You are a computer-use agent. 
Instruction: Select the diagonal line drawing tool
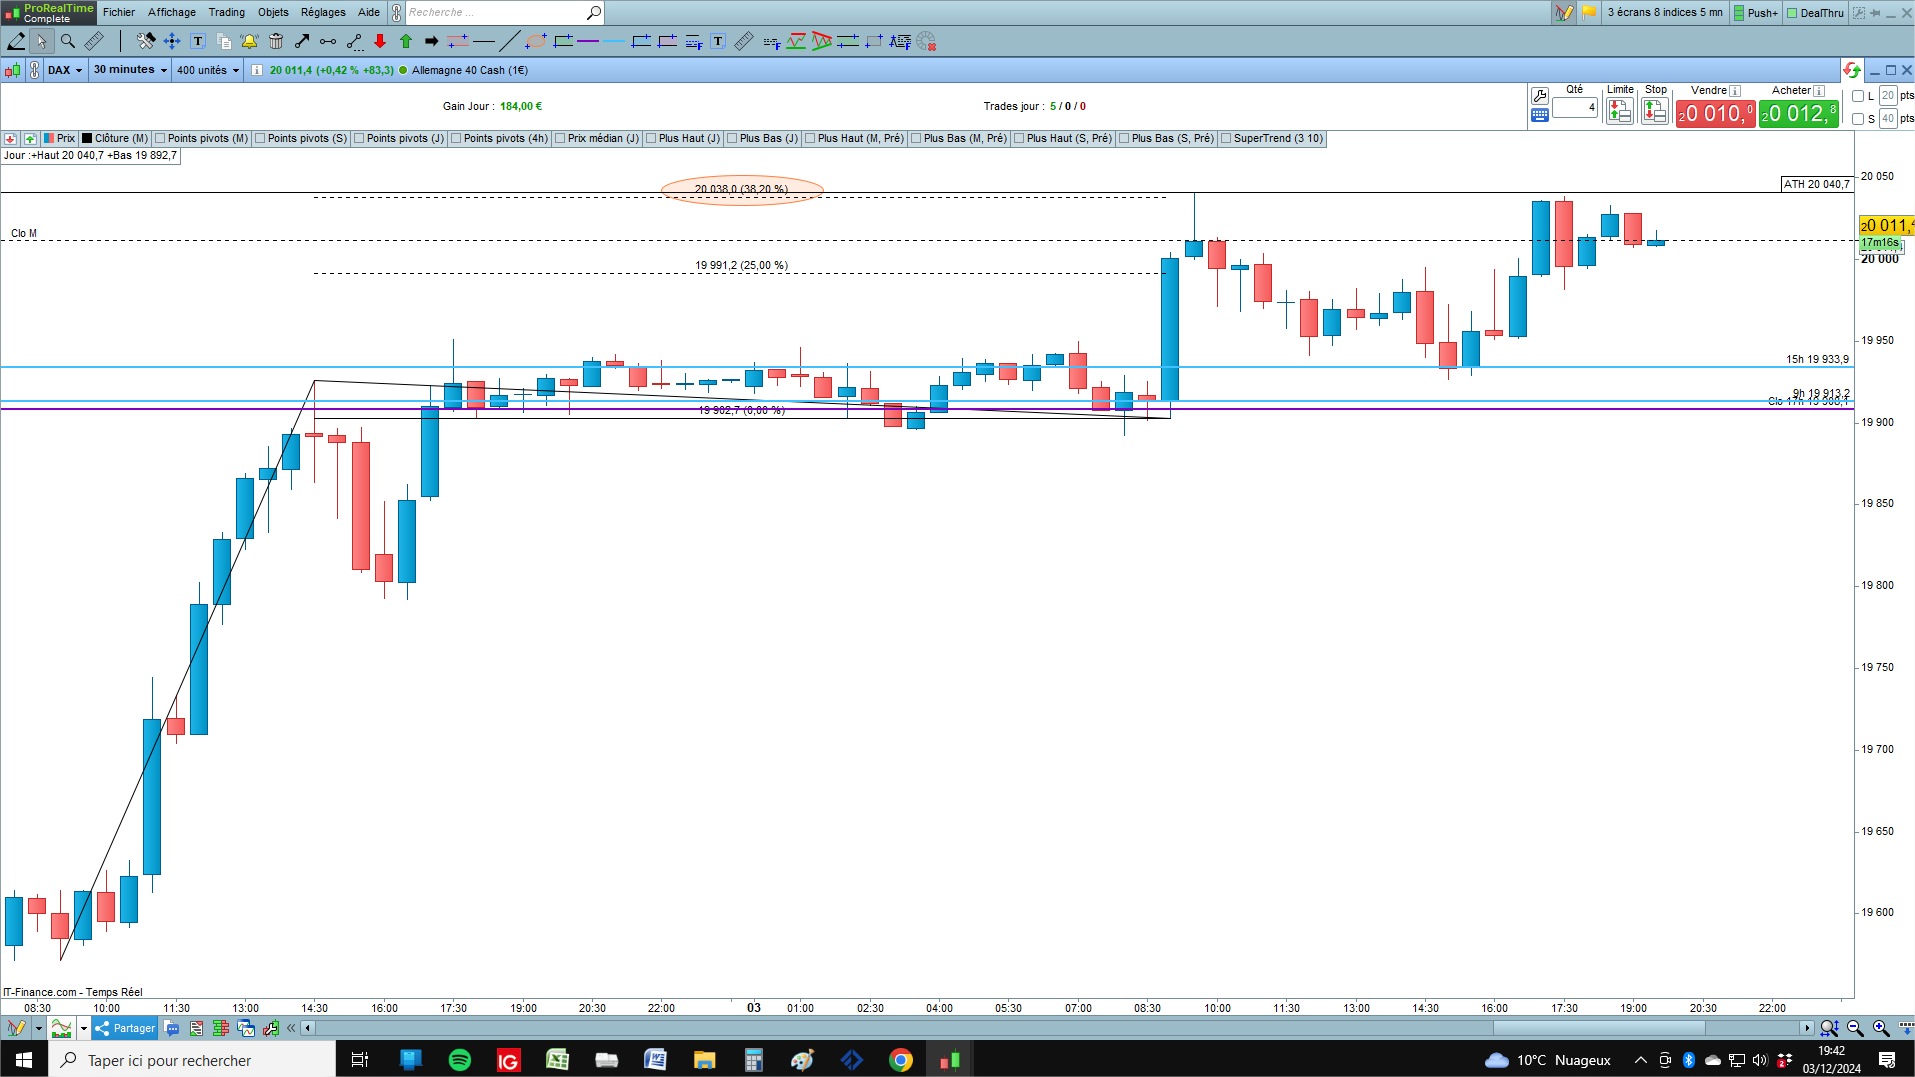coord(509,41)
